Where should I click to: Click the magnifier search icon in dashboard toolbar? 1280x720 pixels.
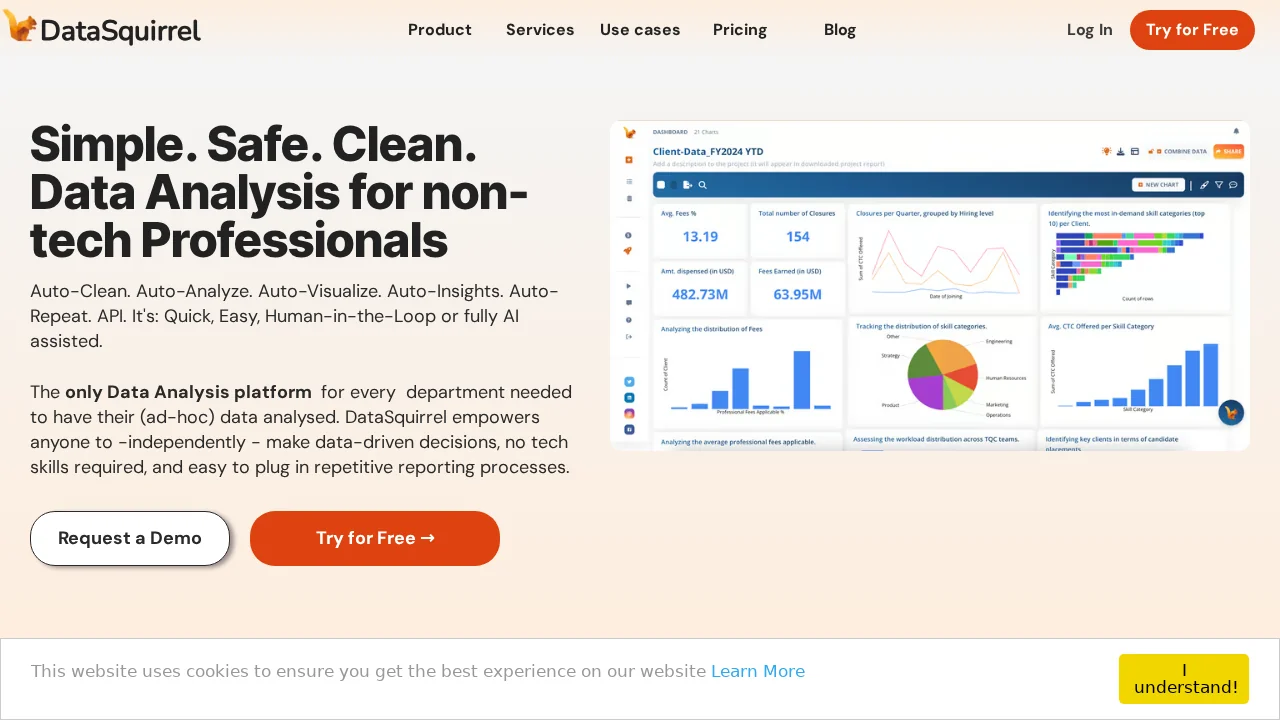point(703,185)
